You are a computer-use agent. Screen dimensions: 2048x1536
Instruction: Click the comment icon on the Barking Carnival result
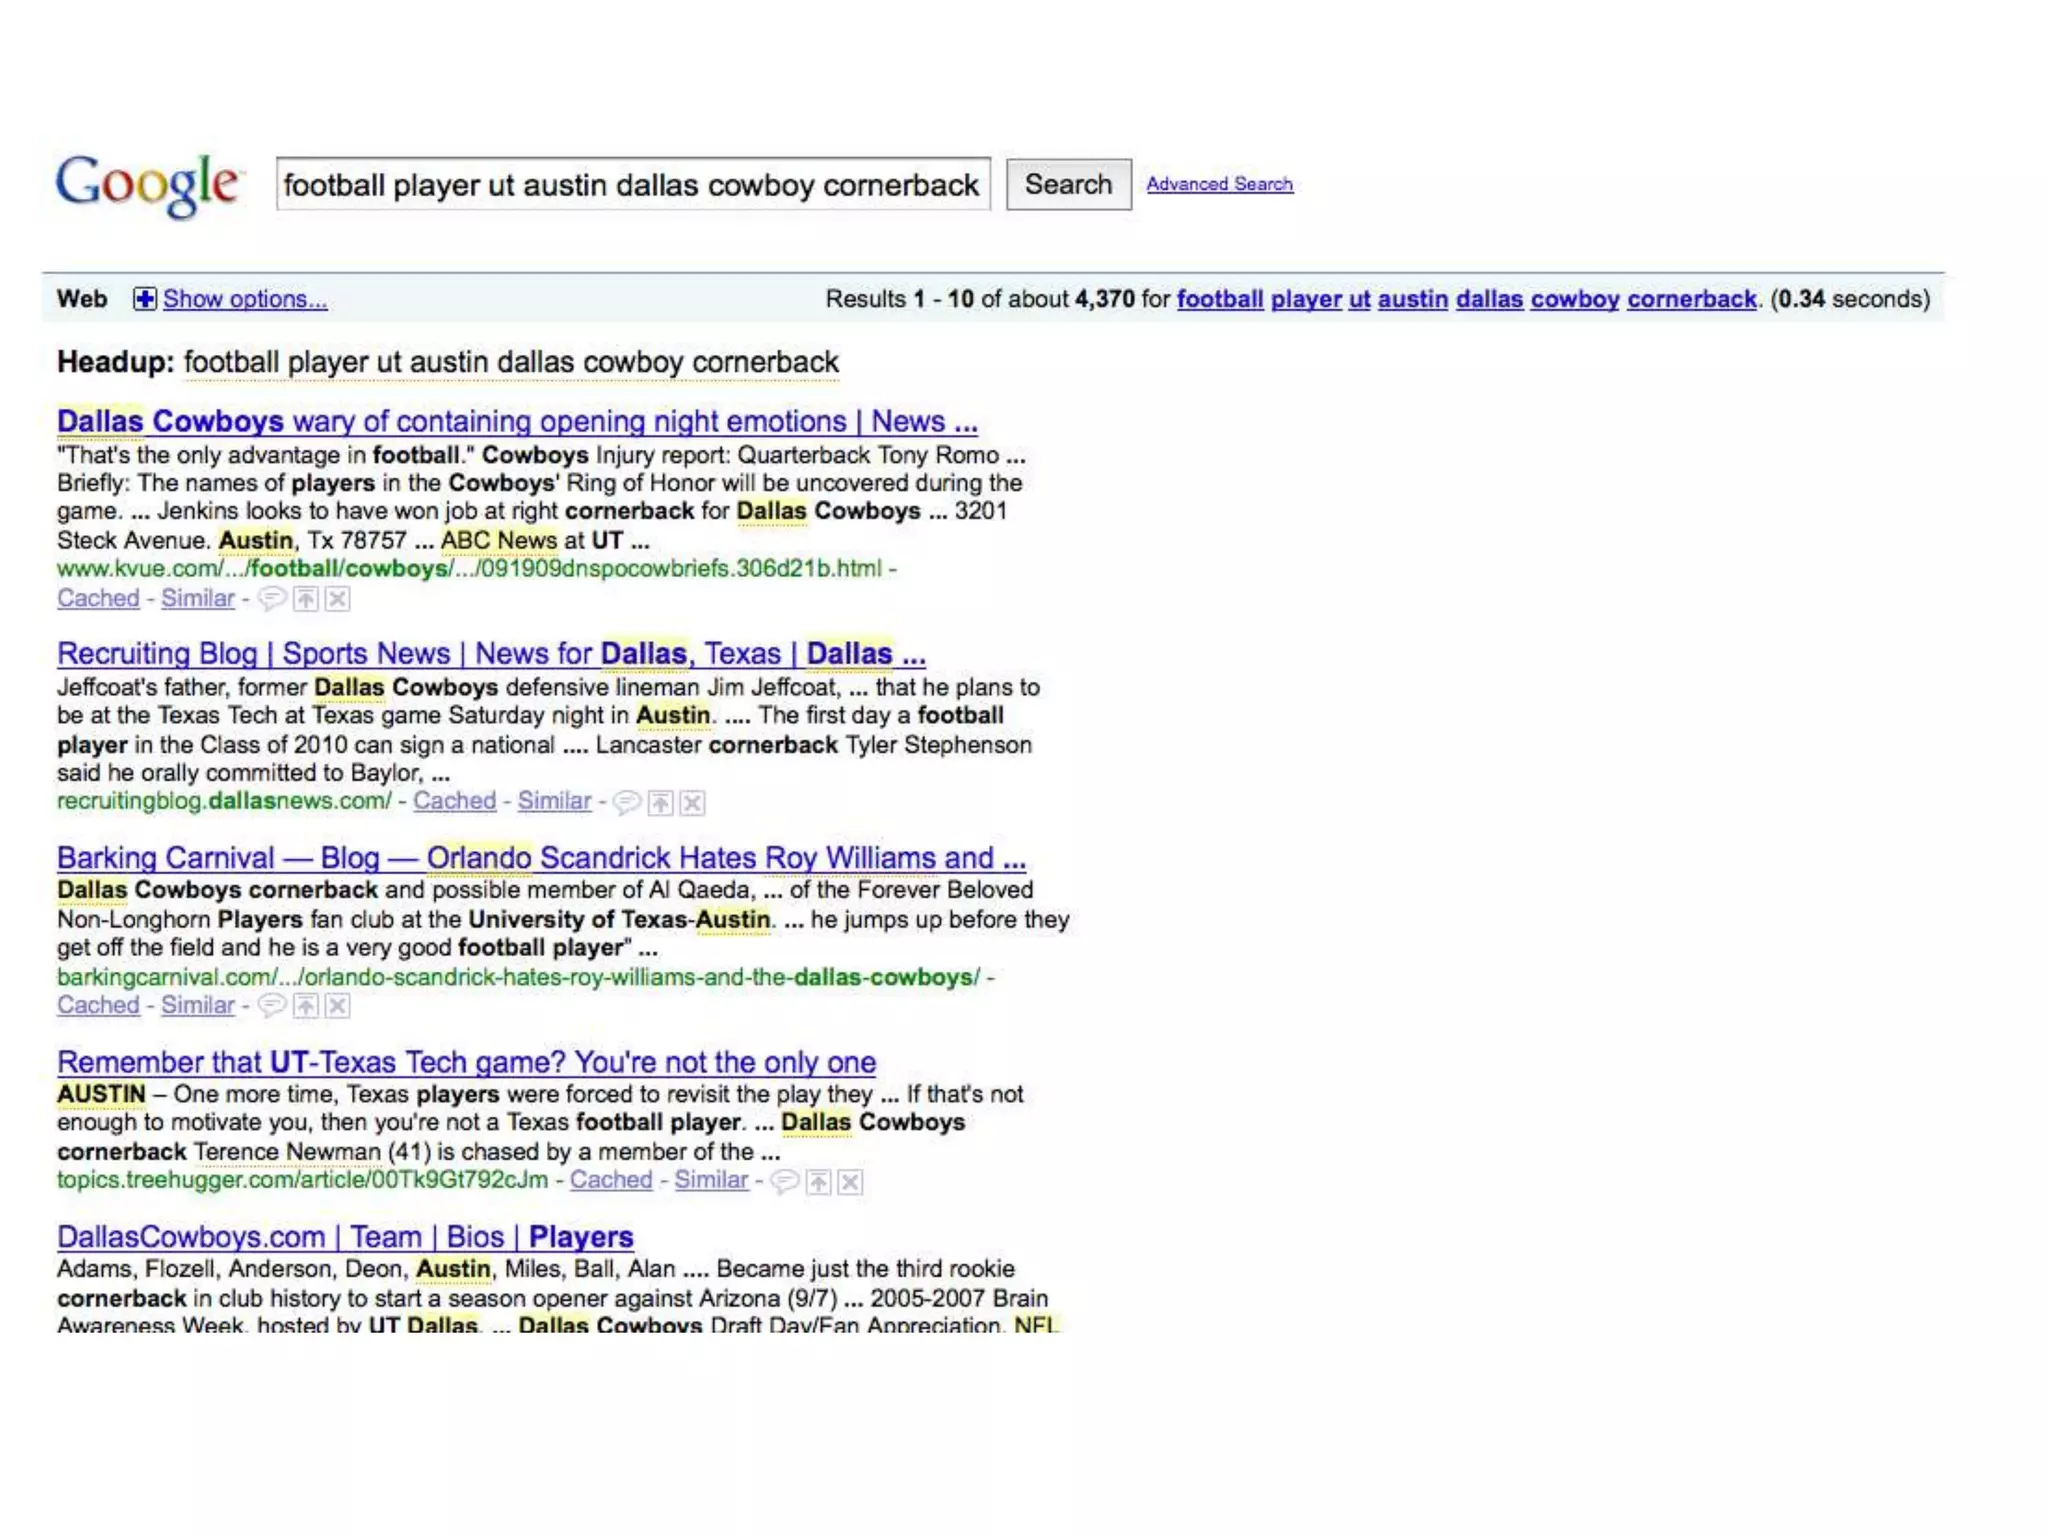pos(271,1006)
